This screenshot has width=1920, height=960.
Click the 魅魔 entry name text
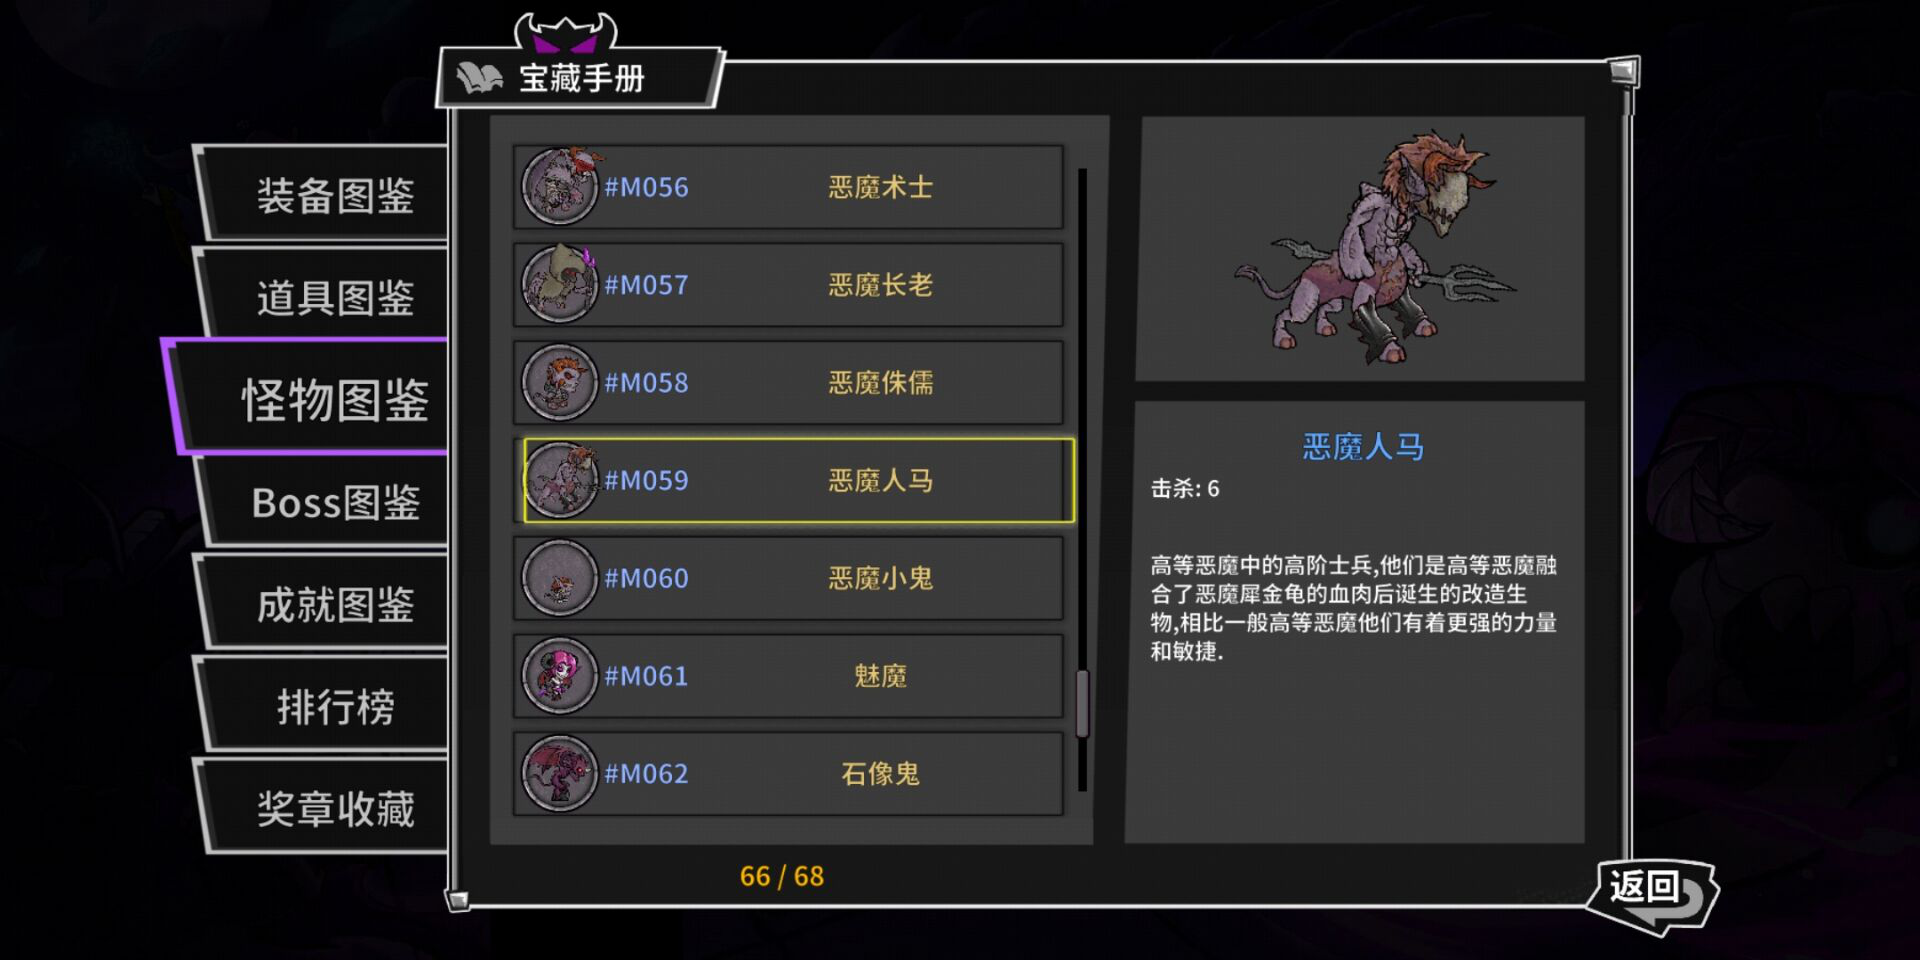[x=880, y=675]
